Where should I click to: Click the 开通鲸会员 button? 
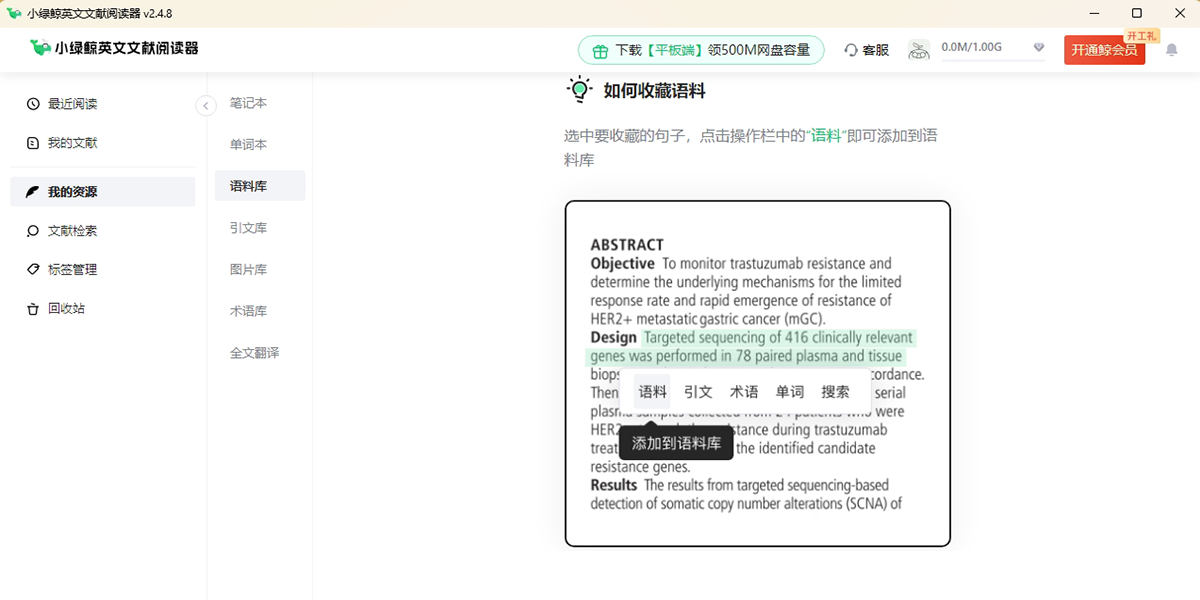pyautogui.click(x=1104, y=48)
